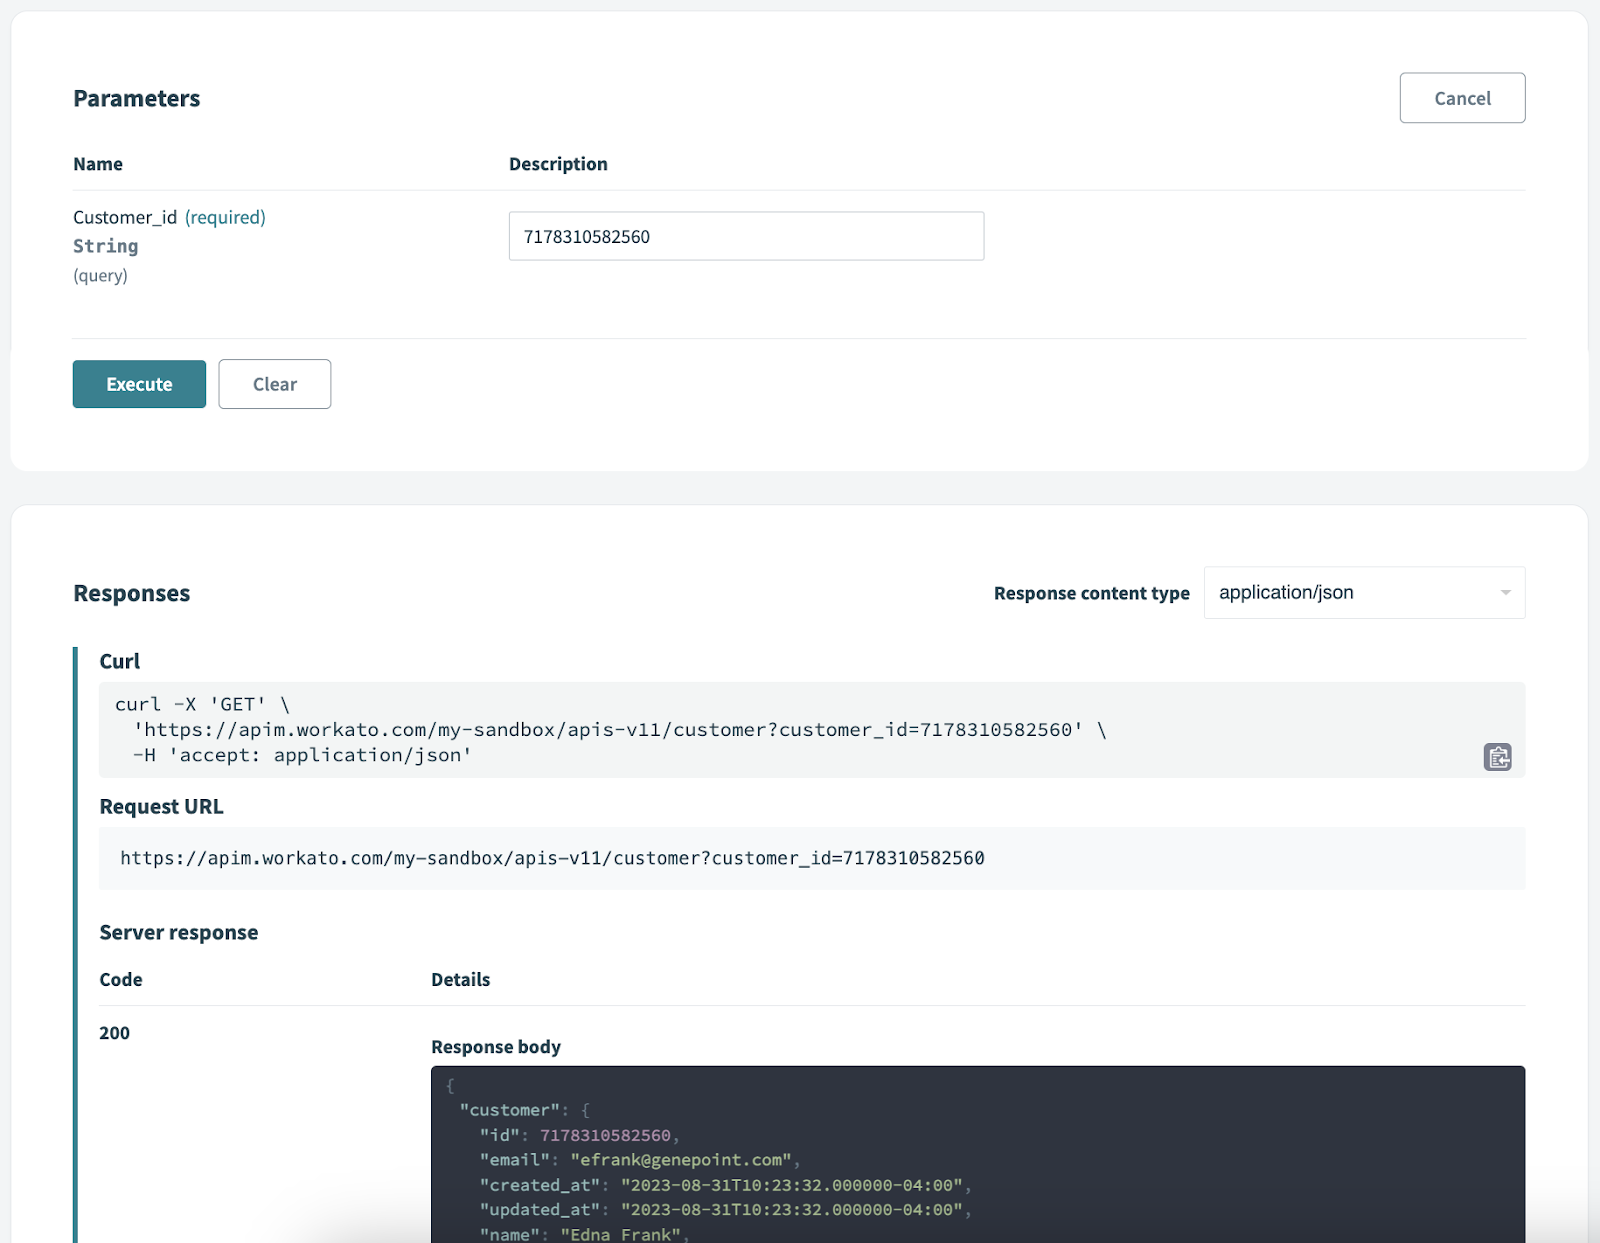Click the Details column header
Image resolution: width=1600 pixels, height=1243 pixels.
tap(460, 979)
